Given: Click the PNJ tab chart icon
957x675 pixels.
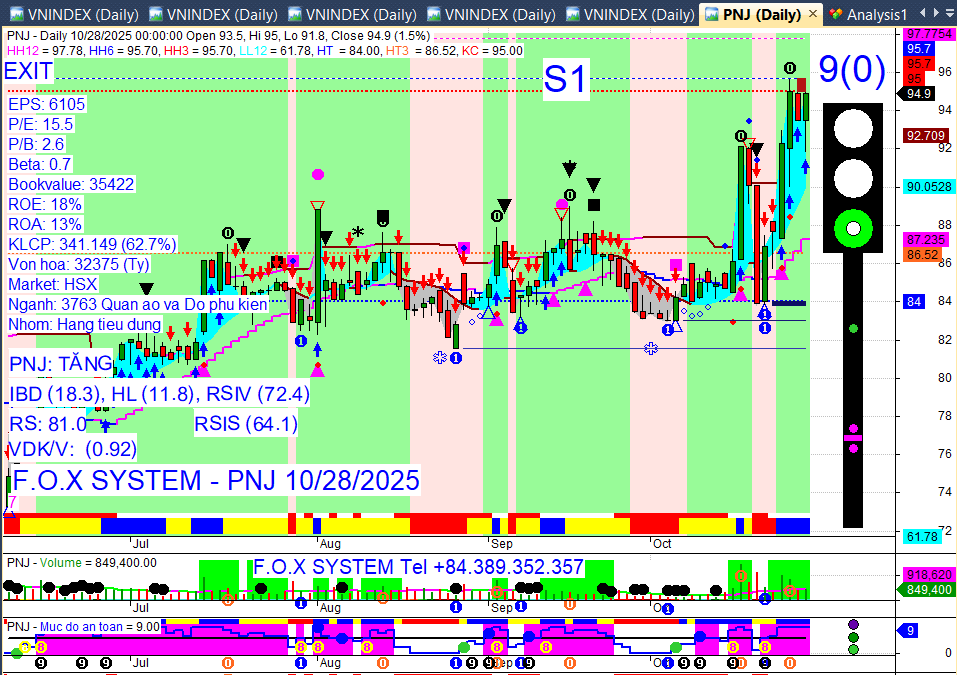Looking at the screenshot, I should 712,13.
